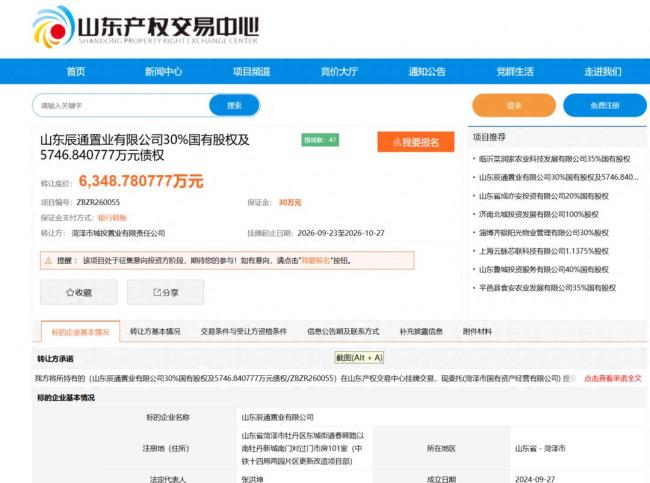Click the 转让方承诺 section heading
Image resolution: width=650 pixels, height=483 pixels.
pos(55,359)
